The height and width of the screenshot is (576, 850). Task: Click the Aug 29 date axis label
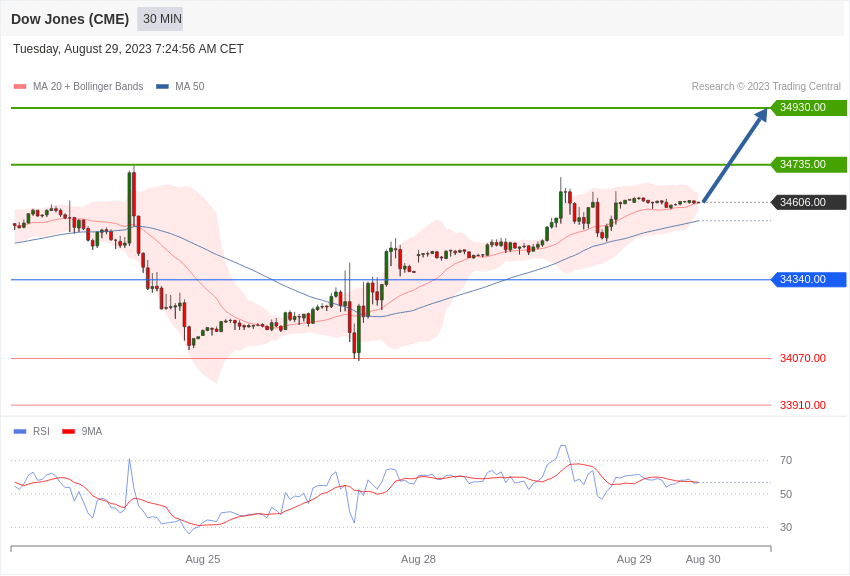634,559
